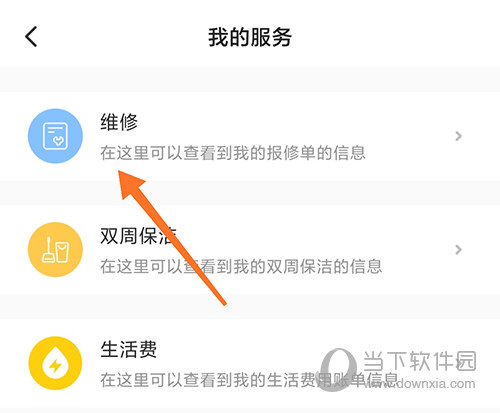Viewport: 500px width, 413px height.
Task: Click the 维修 description about 报修单的信息
Action: 233,153
